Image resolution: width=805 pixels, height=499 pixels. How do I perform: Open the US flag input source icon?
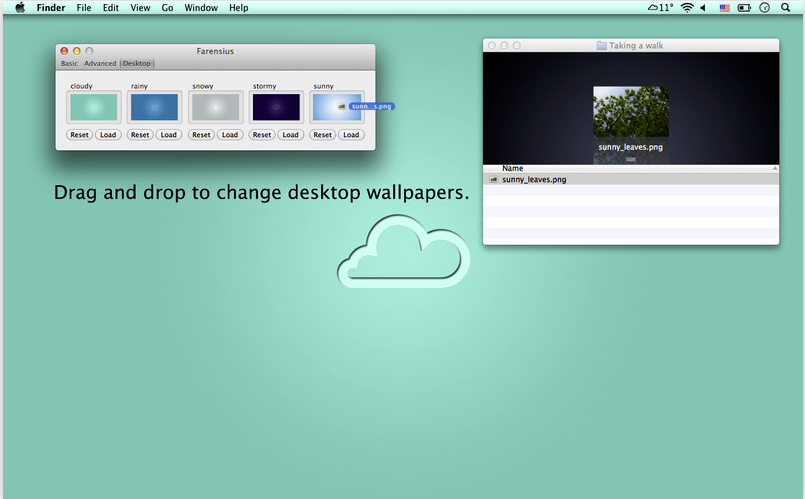pos(724,8)
